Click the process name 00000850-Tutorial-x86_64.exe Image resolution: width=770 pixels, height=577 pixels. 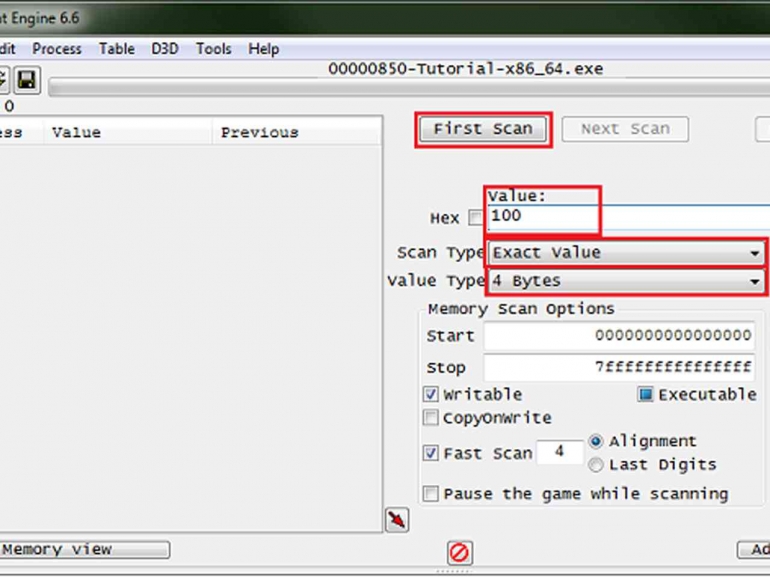pyautogui.click(x=466, y=69)
